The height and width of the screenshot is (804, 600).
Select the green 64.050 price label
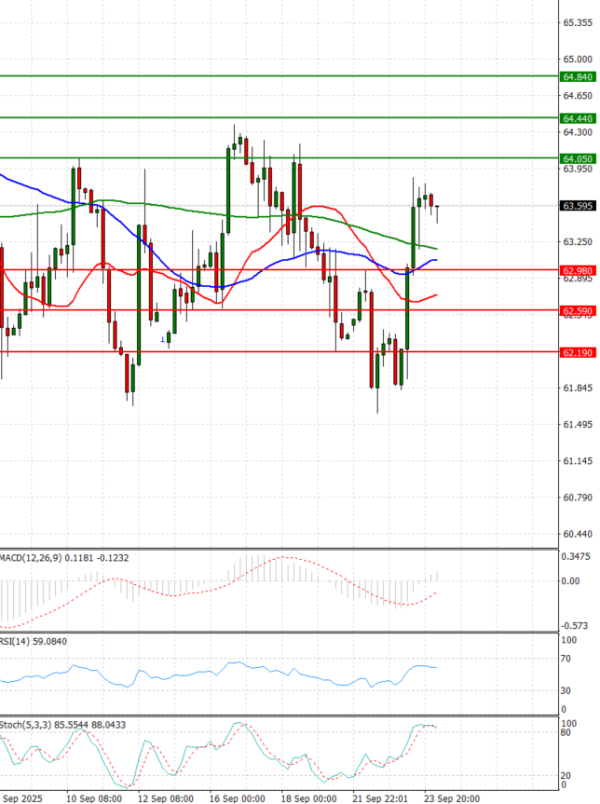point(578,159)
